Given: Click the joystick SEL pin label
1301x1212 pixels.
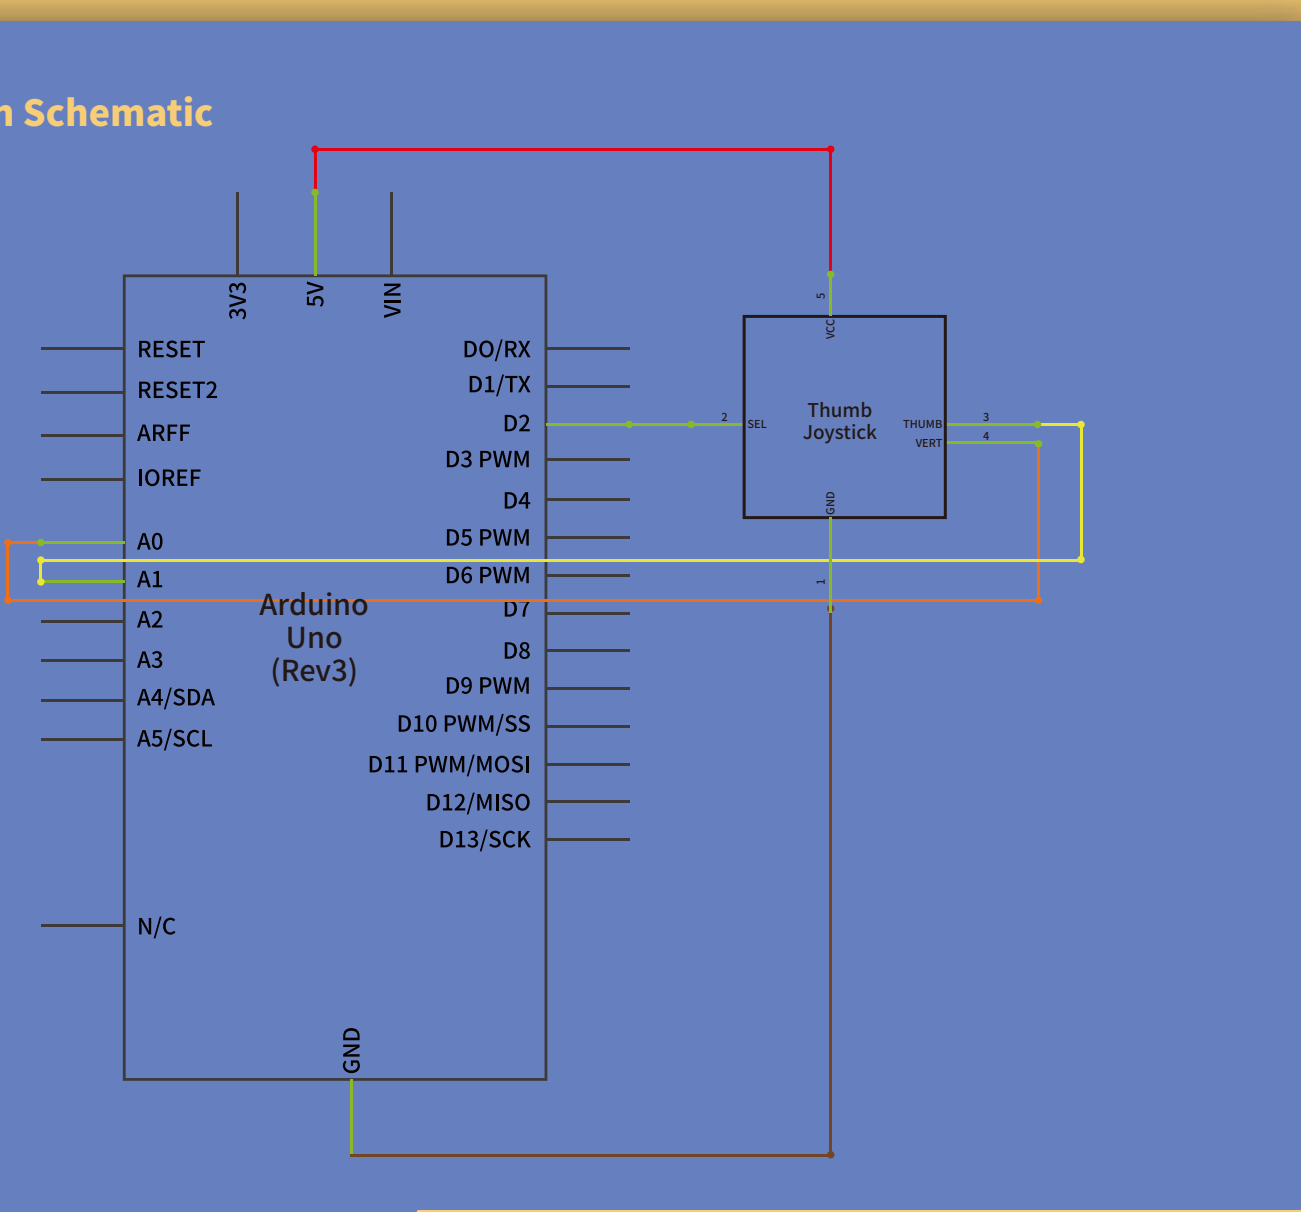Looking at the screenshot, I should (x=757, y=425).
